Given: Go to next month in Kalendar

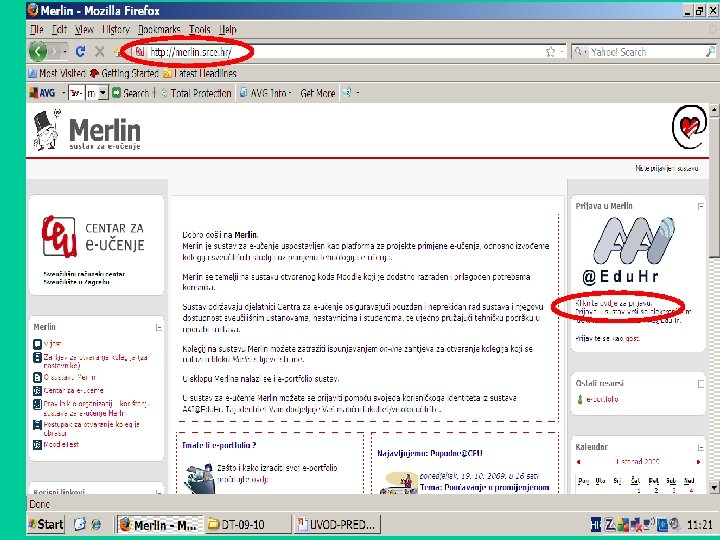Looking at the screenshot, I should click(x=698, y=461).
